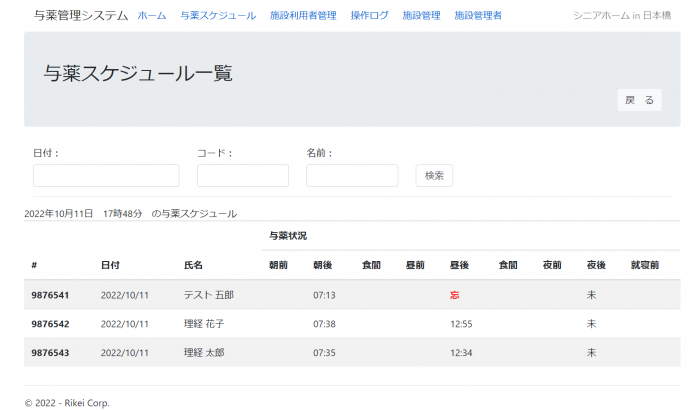Open 施設利用者管理 page
700x410 pixels.
[303, 16]
